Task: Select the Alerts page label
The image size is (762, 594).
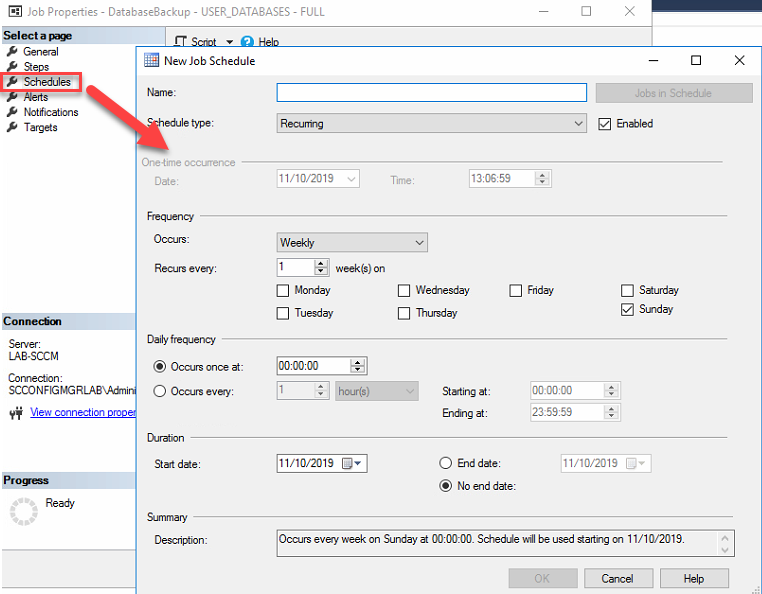Action: coord(36,97)
